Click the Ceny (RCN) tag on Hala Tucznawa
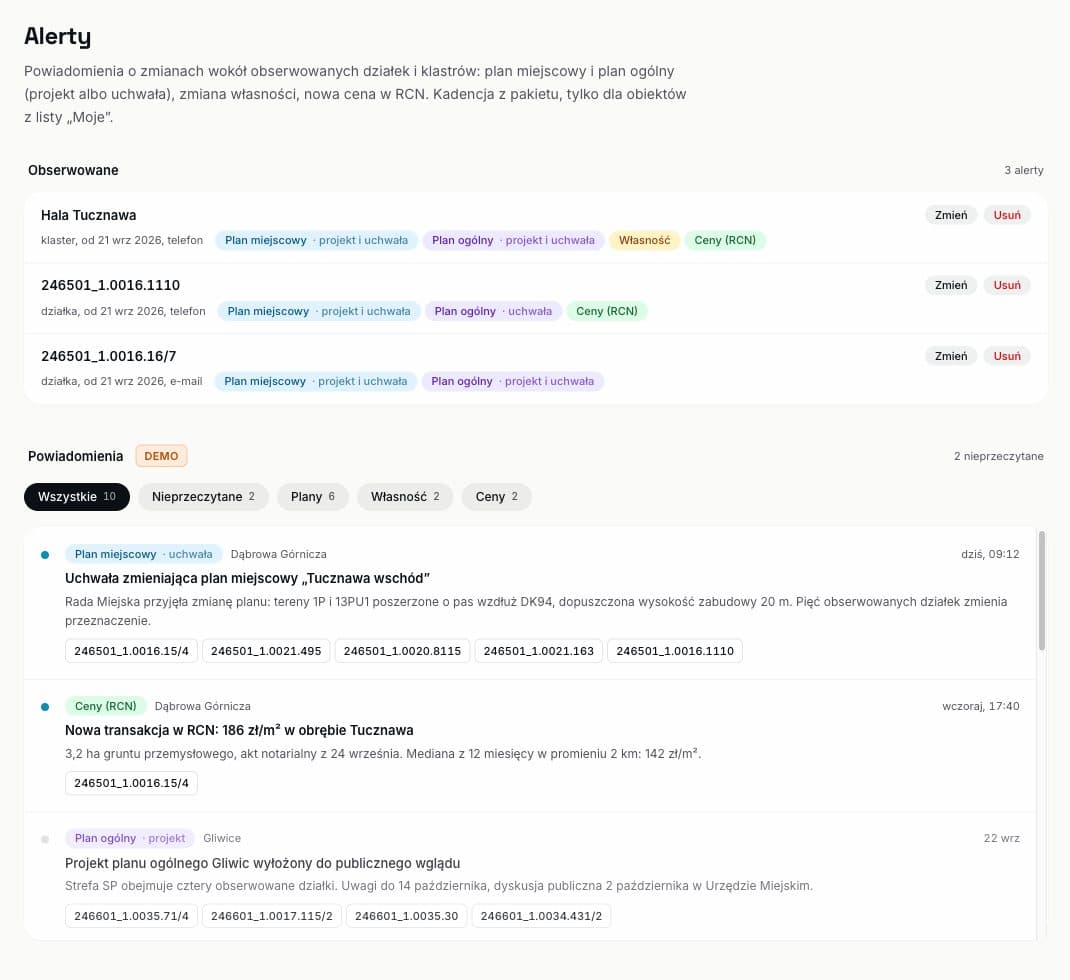The image size is (1070, 980). (x=725, y=240)
